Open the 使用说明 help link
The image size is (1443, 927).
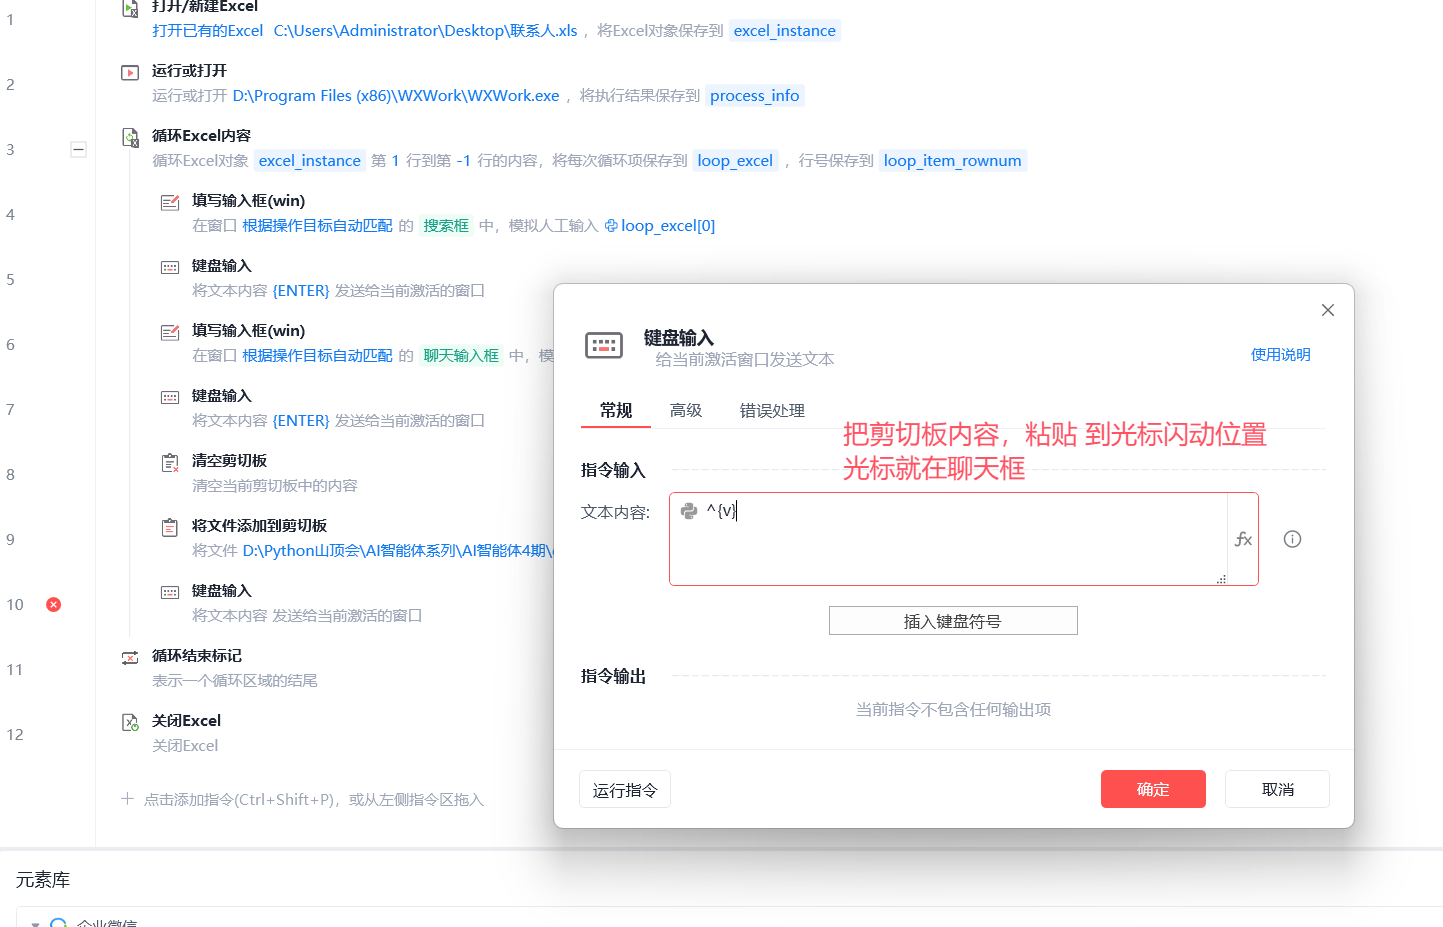point(1281,354)
